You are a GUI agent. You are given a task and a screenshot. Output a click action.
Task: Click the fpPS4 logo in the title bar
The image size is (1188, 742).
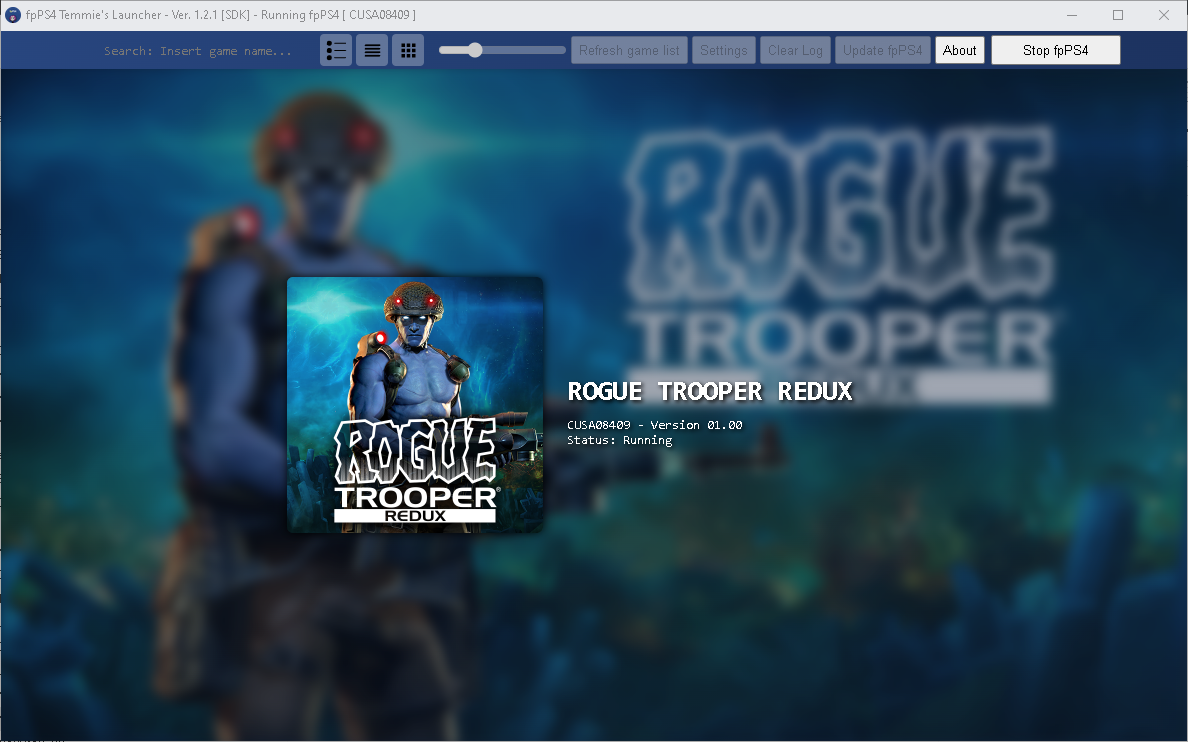11,14
